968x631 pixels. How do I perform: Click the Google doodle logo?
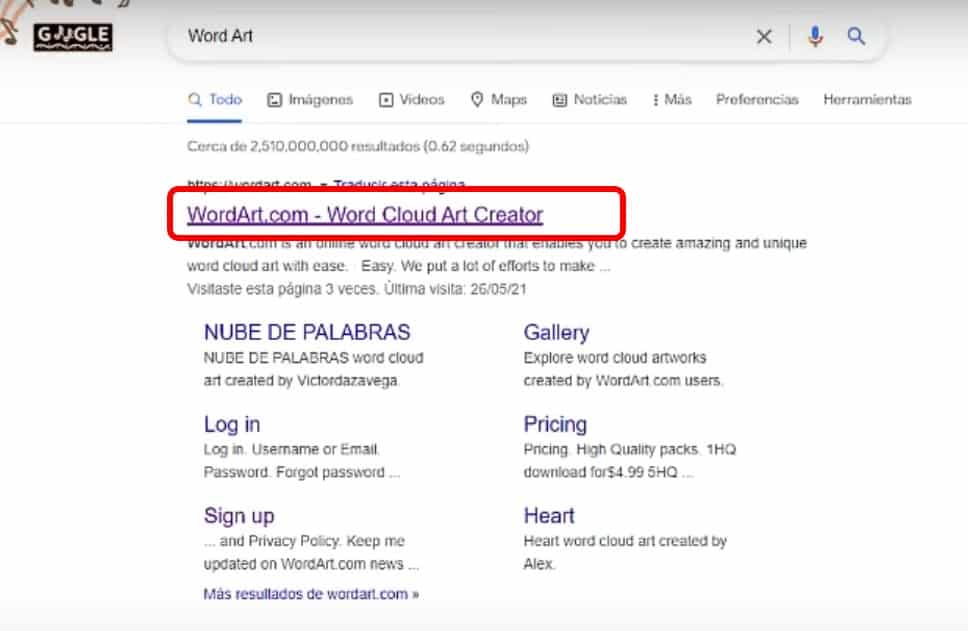73,38
